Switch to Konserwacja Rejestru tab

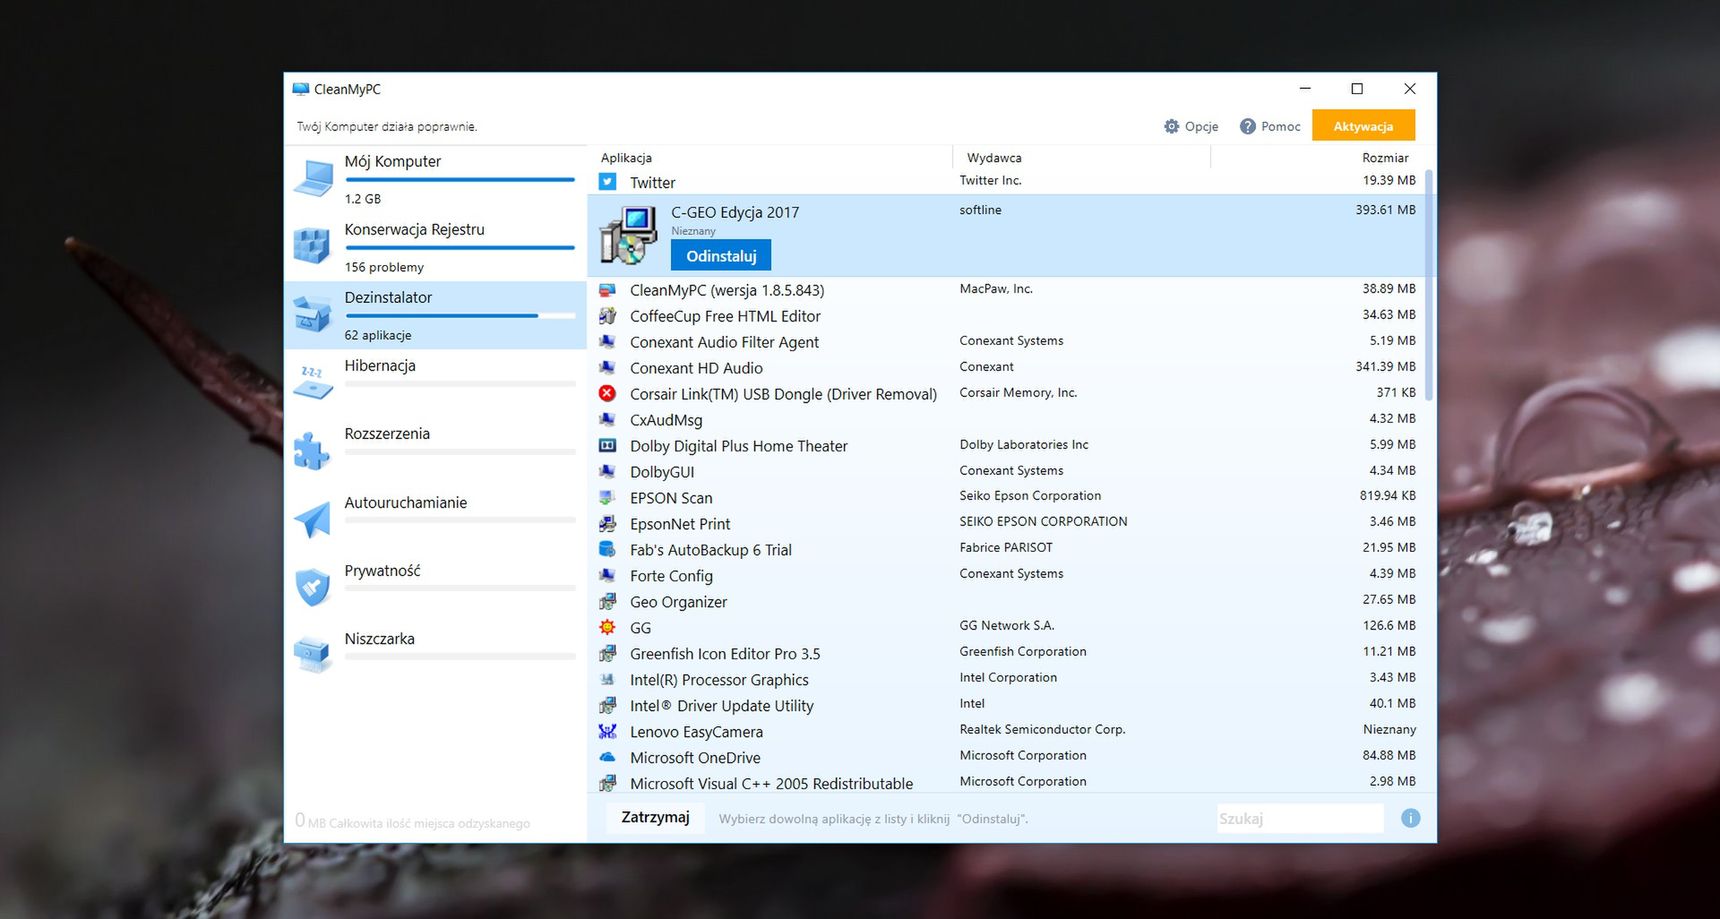436,247
